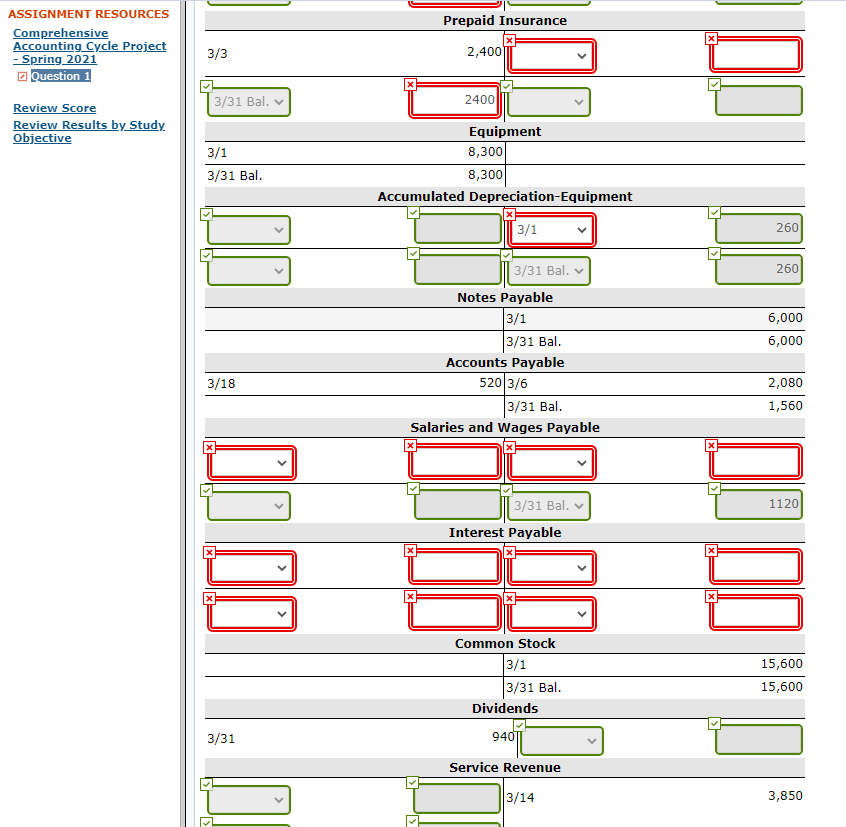Image resolution: width=846 pixels, height=827 pixels.
Task: Click Interest Payable first row credit amount field
Action: pyautogui.click(x=756, y=567)
